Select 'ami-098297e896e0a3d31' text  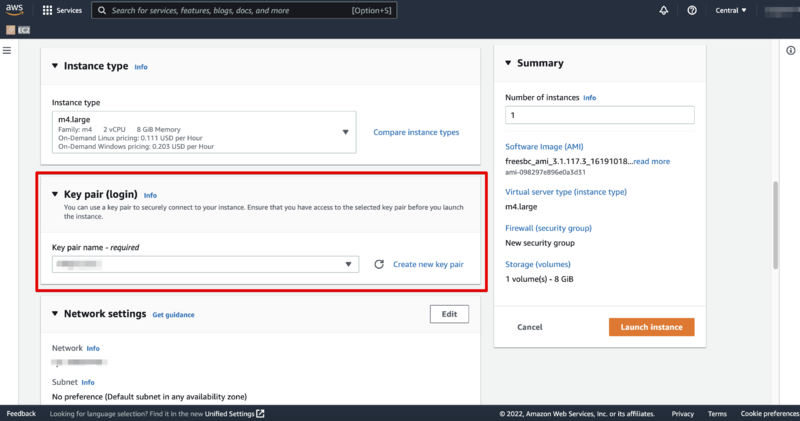(545, 172)
